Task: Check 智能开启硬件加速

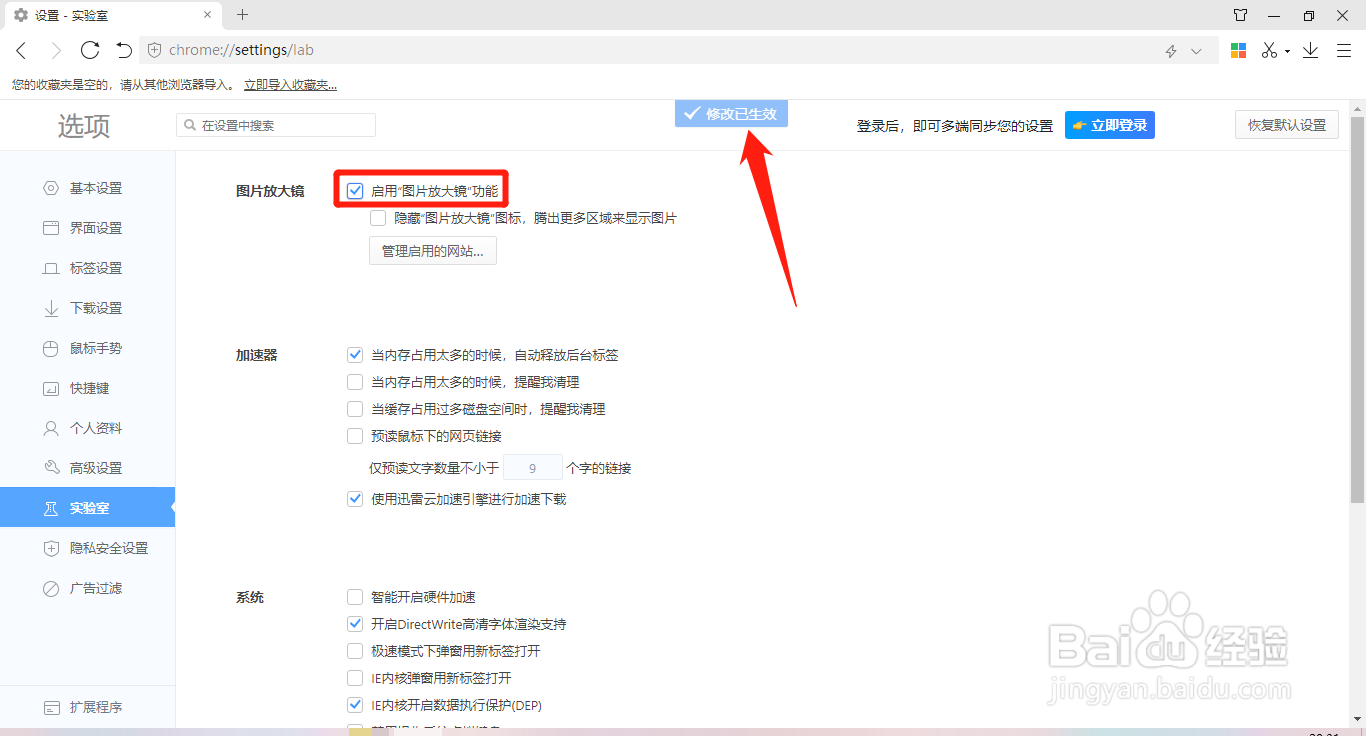Action: [x=355, y=596]
